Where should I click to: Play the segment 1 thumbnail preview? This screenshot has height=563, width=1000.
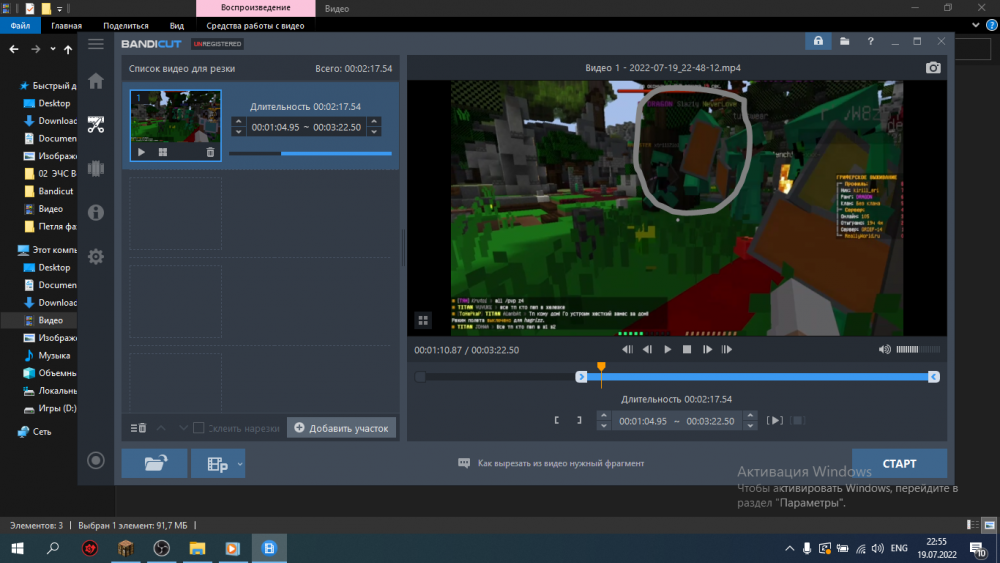[142, 152]
